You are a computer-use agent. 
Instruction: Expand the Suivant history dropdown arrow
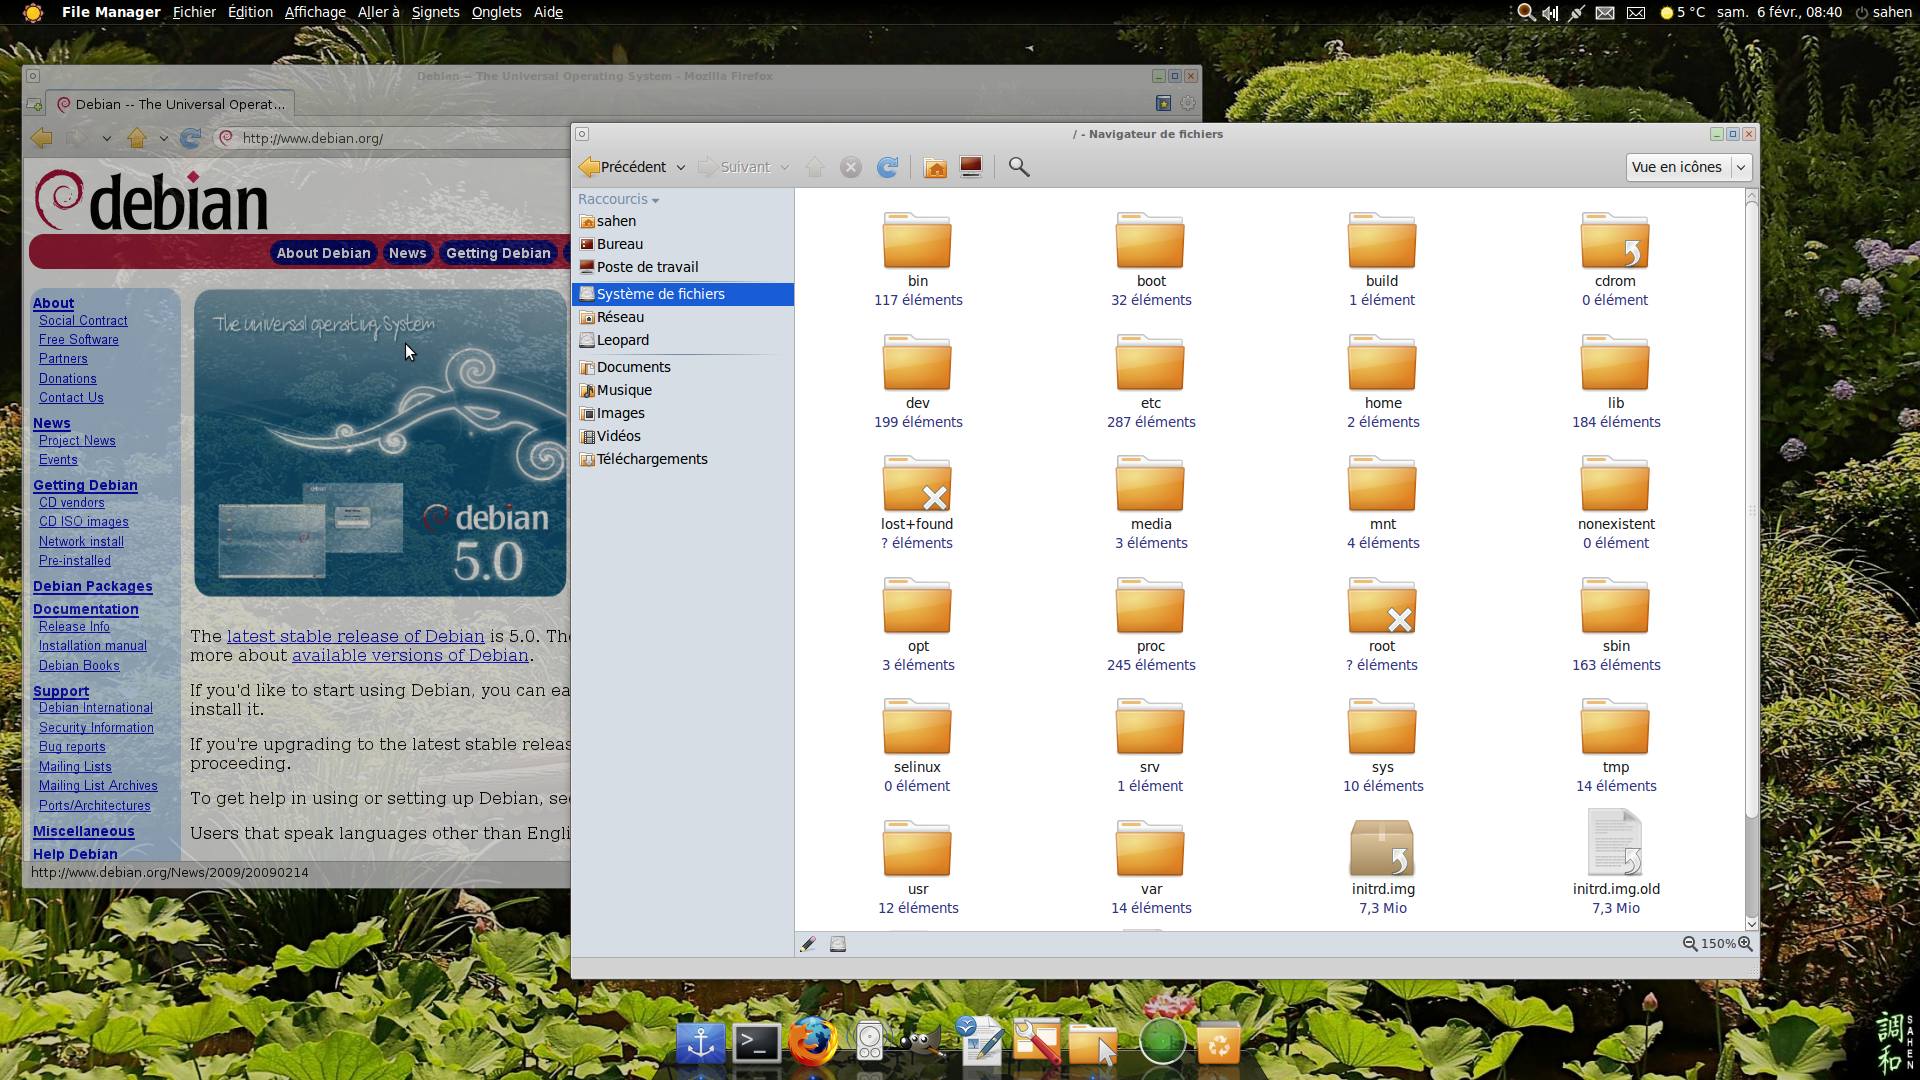pyautogui.click(x=785, y=167)
